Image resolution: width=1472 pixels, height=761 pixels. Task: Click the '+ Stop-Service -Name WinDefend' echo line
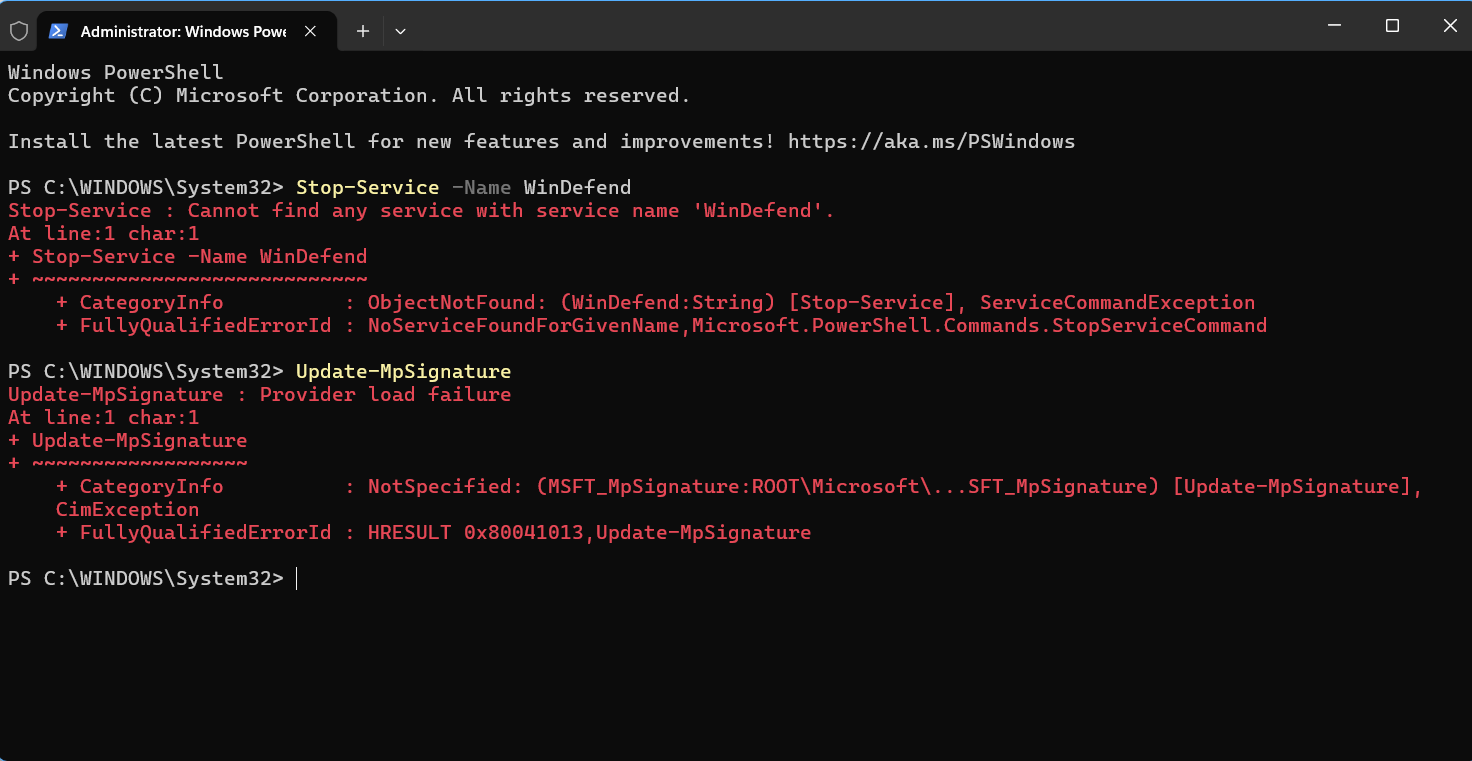pos(187,256)
